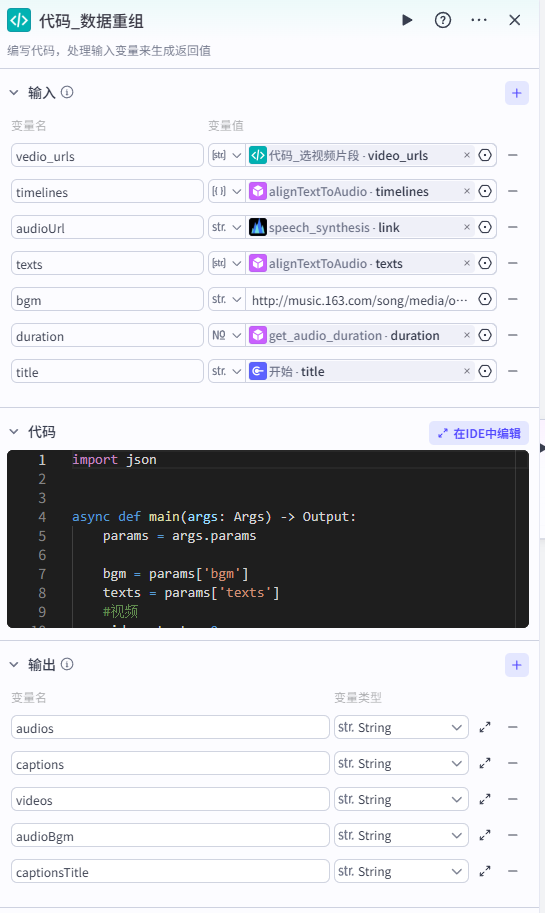Change type dropdown for timelines input
Screen dimensions: 545x913
tap(227, 192)
